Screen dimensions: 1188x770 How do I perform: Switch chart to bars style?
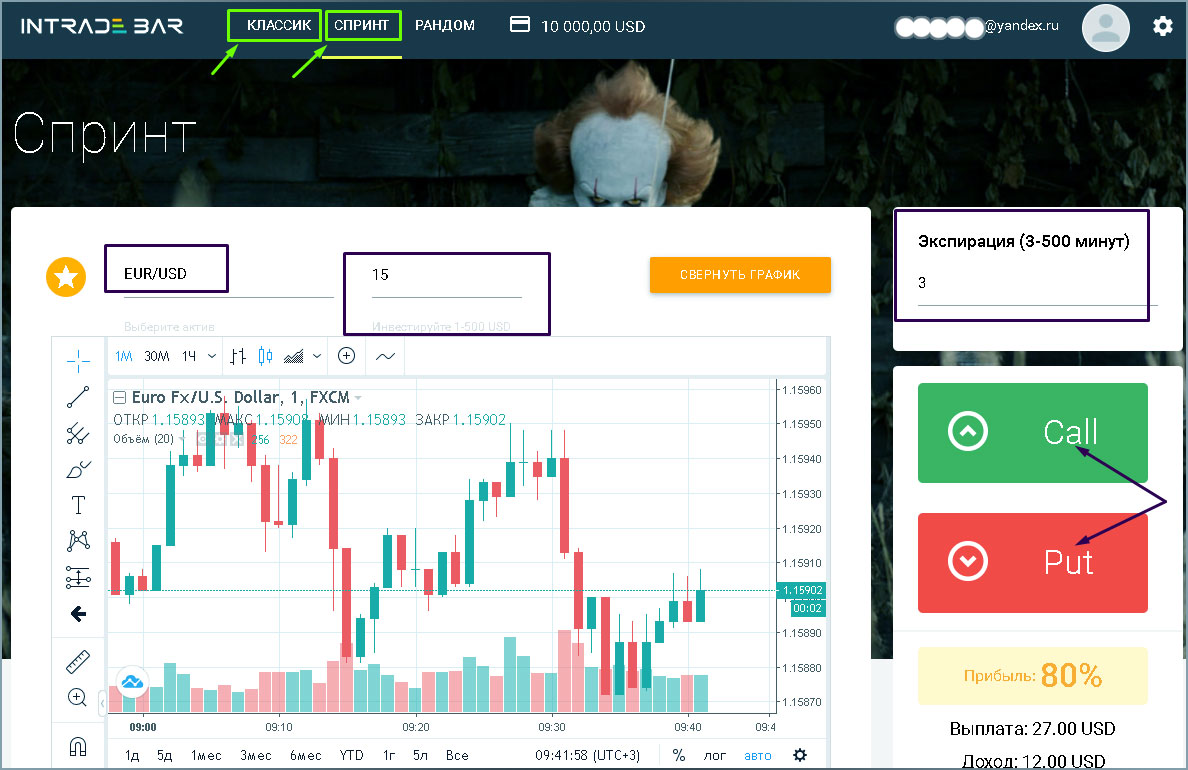click(238, 356)
